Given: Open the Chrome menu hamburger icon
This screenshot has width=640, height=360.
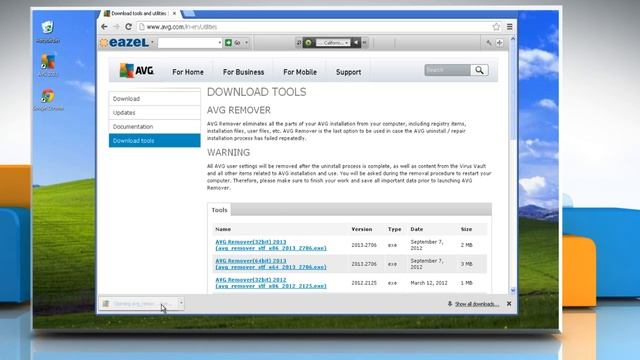Looking at the screenshot, I should click(x=509, y=27).
